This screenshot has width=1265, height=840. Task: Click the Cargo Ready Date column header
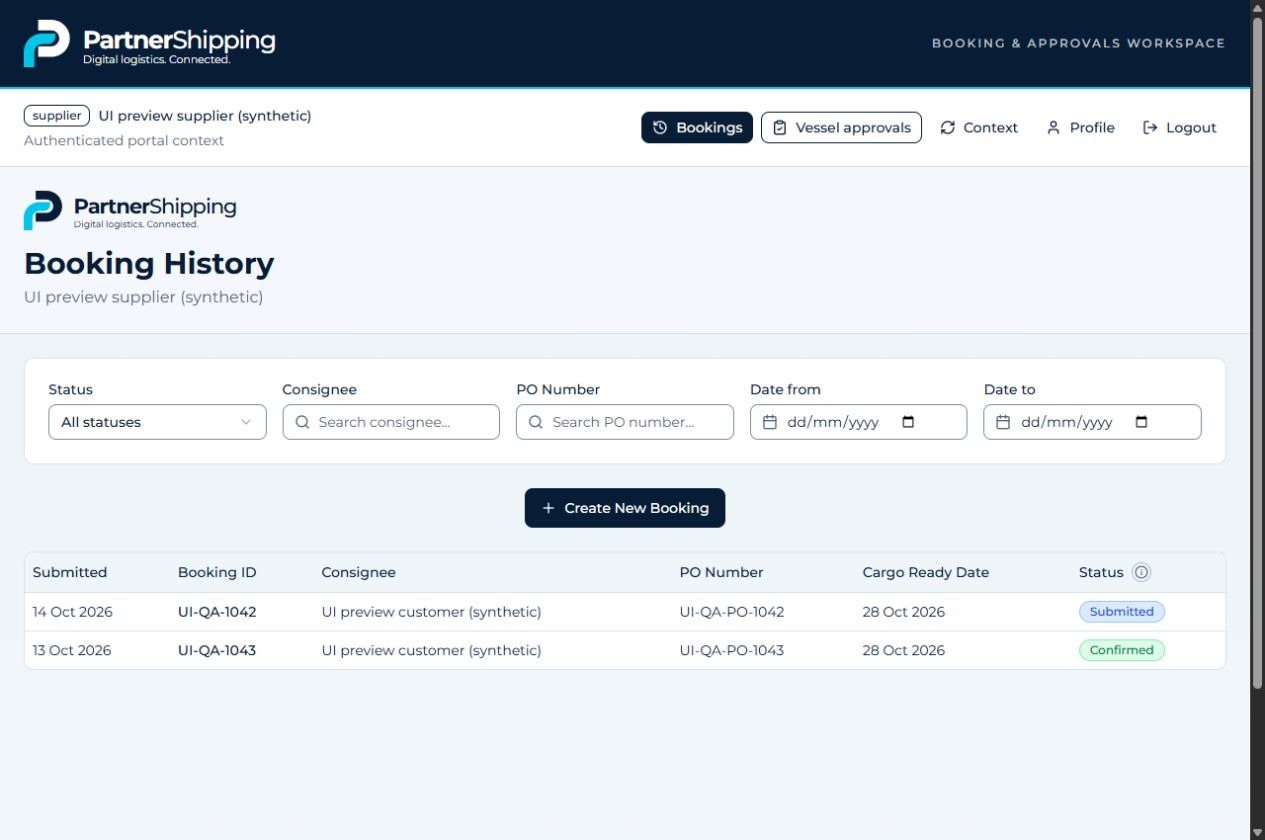926,573
